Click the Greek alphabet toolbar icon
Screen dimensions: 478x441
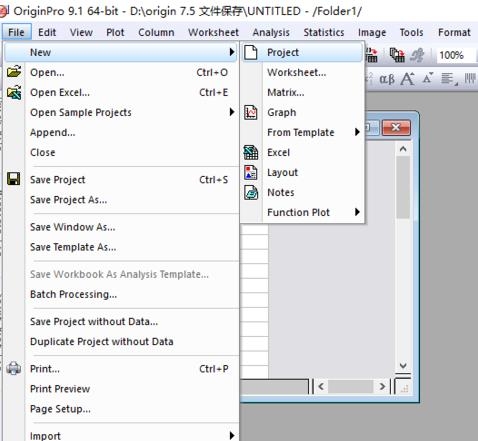[x=387, y=79]
